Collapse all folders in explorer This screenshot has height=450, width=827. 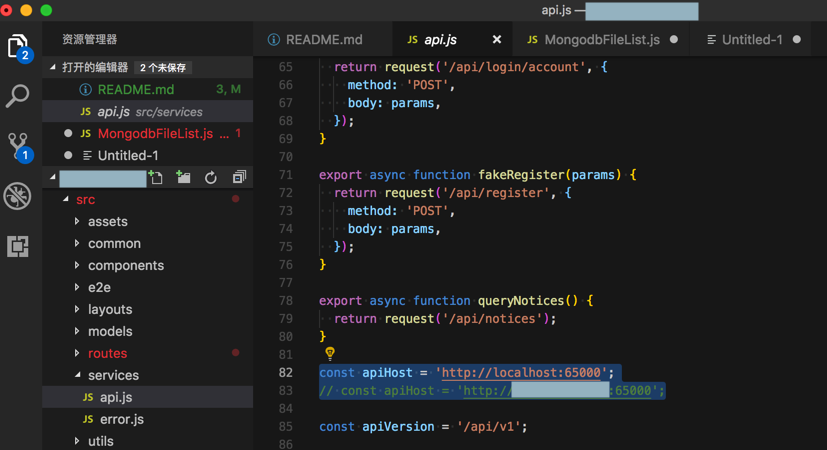tap(239, 178)
